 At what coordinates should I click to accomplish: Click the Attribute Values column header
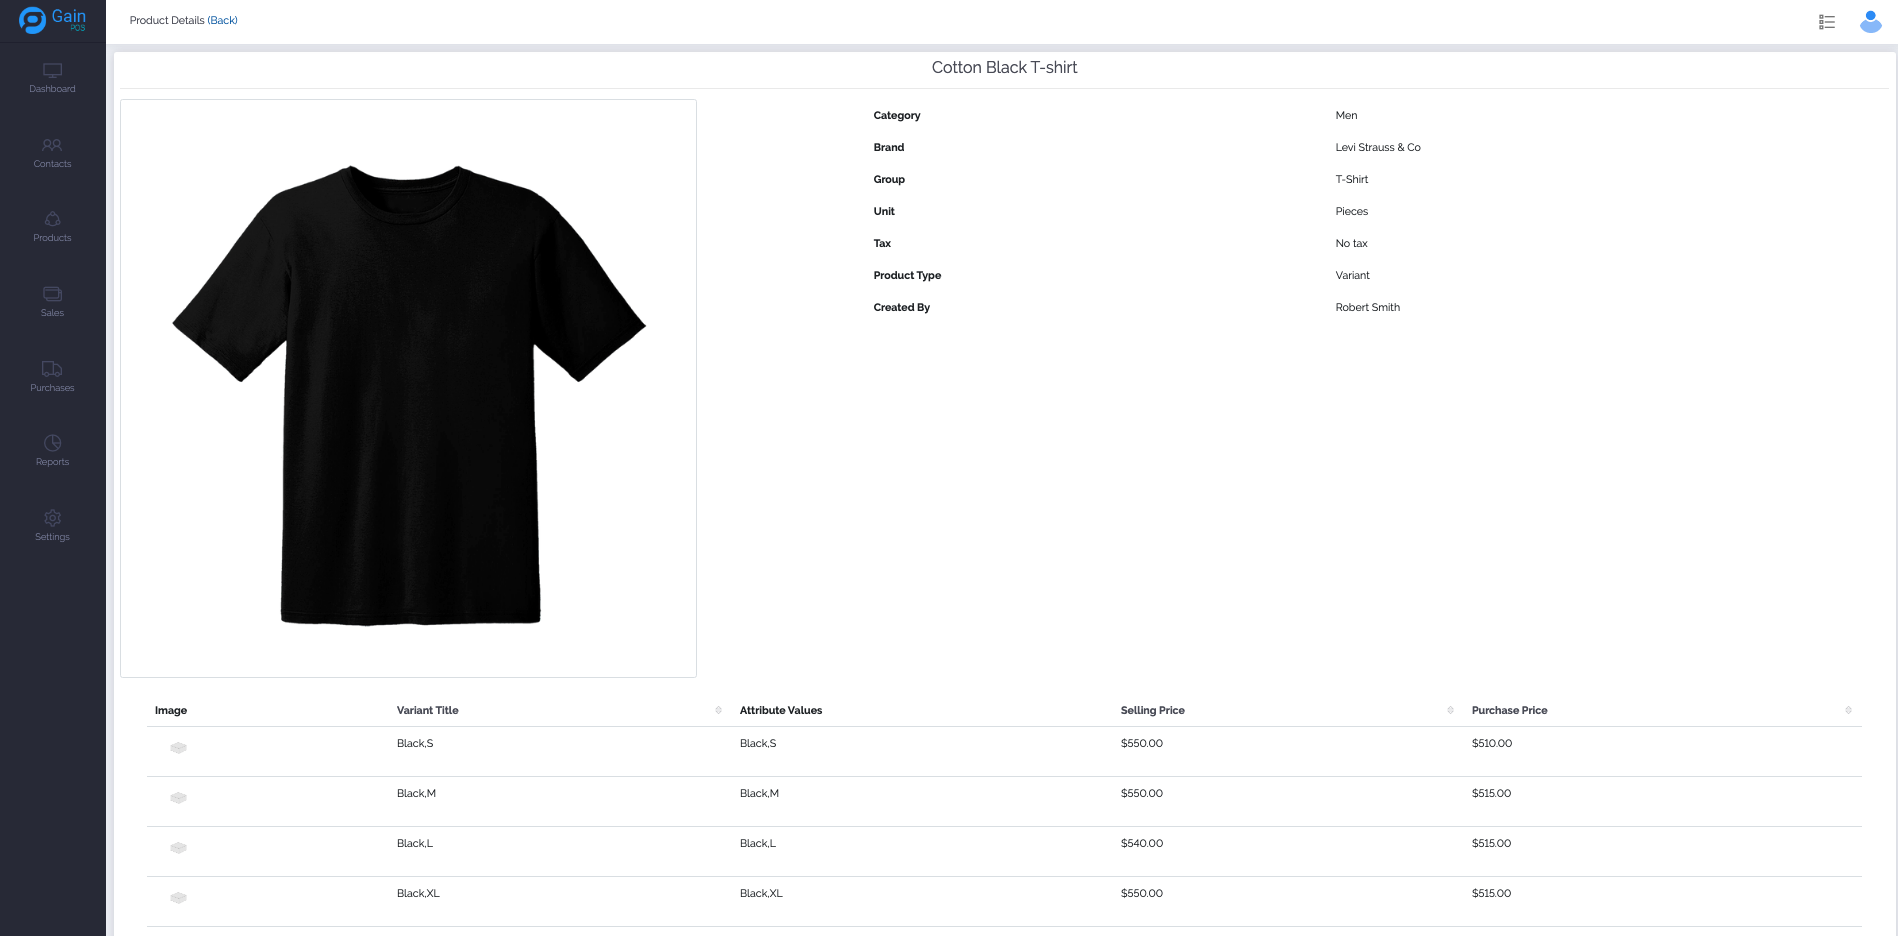[781, 710]
